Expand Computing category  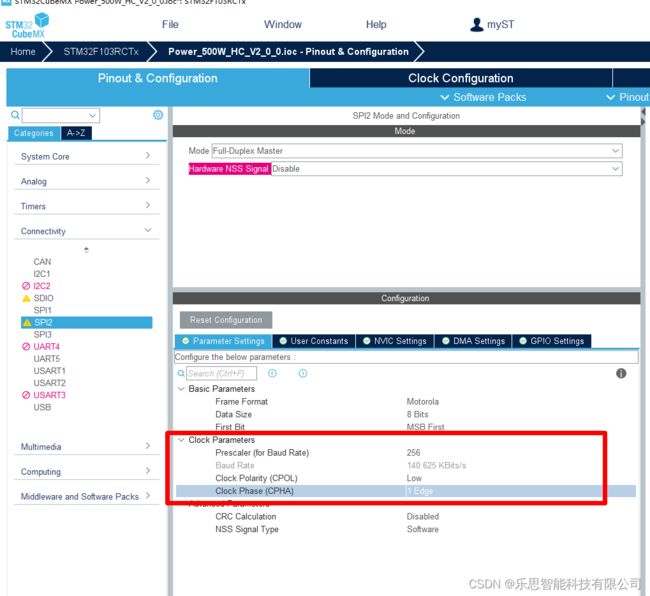pyautogui.click(x=86, y=472)
